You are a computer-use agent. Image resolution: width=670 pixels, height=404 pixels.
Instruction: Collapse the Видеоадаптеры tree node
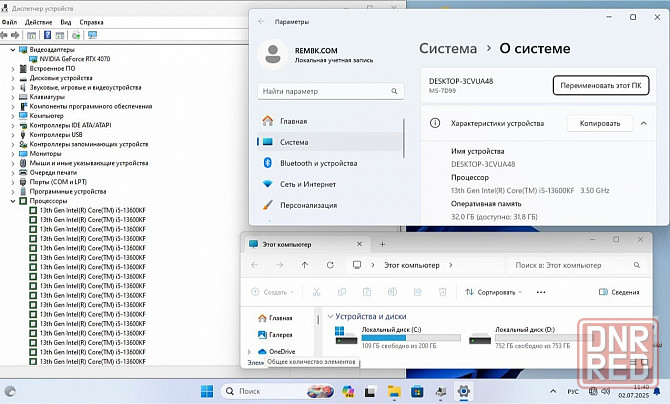point(12,50)
